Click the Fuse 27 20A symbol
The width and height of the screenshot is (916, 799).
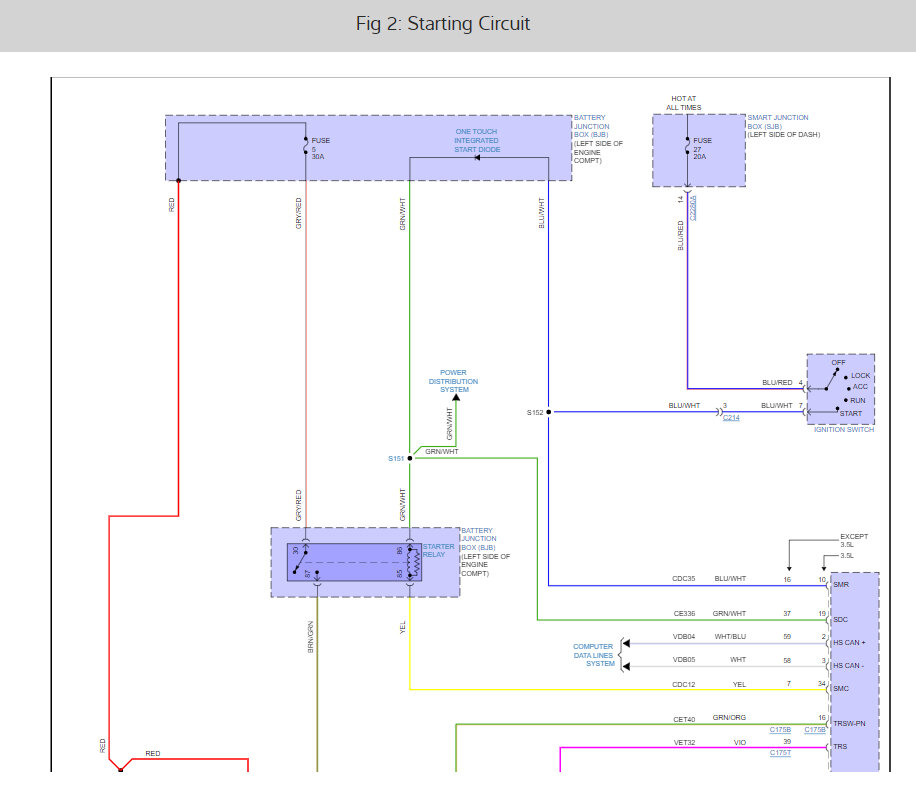point(688,146)
